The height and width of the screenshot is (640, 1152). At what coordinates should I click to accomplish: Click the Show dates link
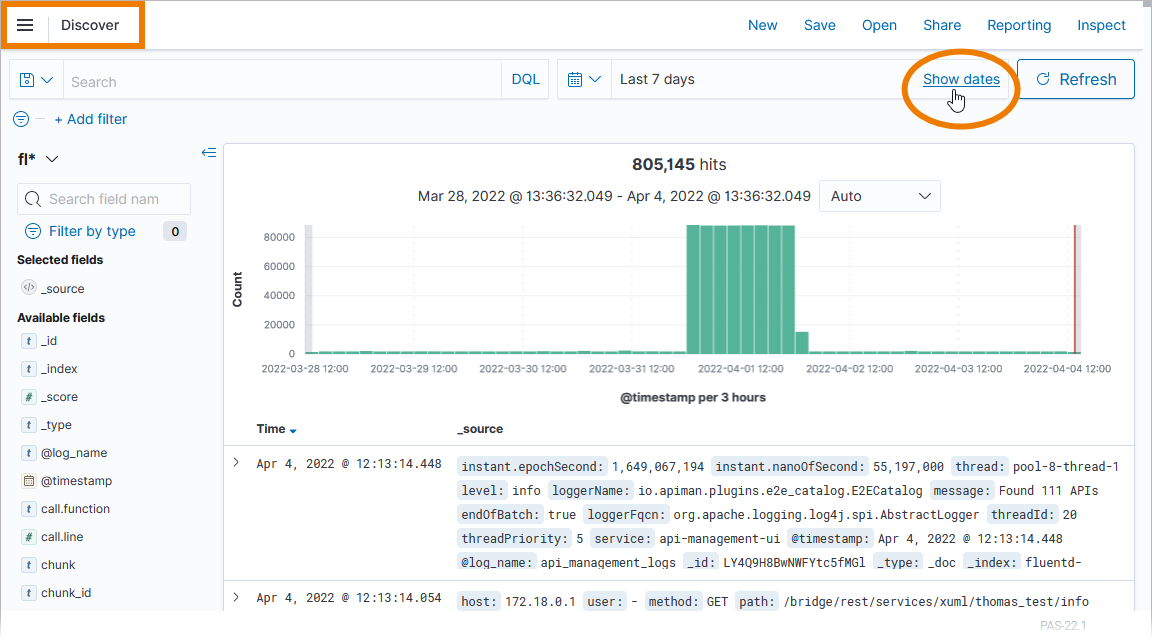pyautogui.click(x=960, y=80)
